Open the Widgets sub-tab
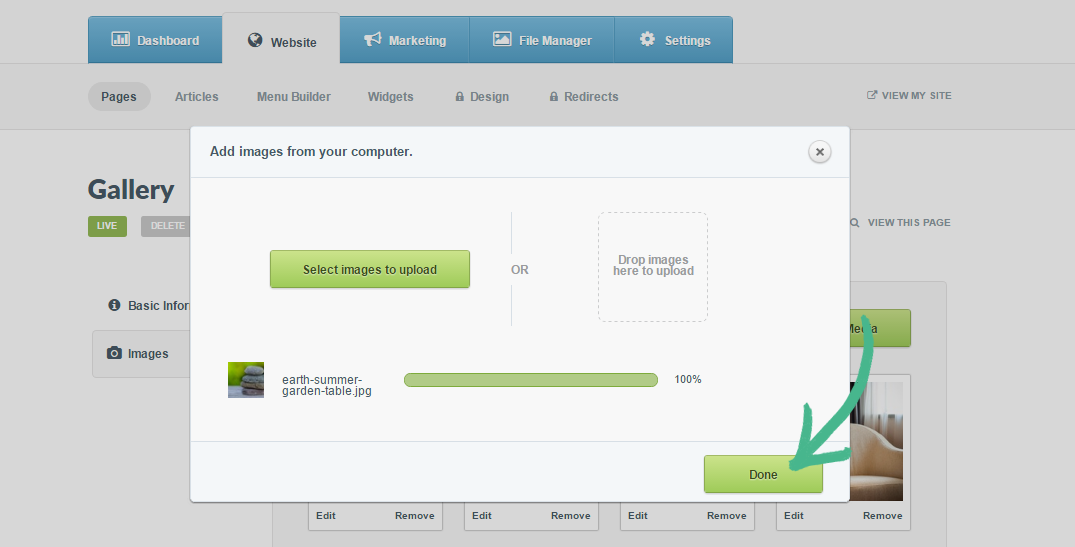 click(x=390, y=97)
